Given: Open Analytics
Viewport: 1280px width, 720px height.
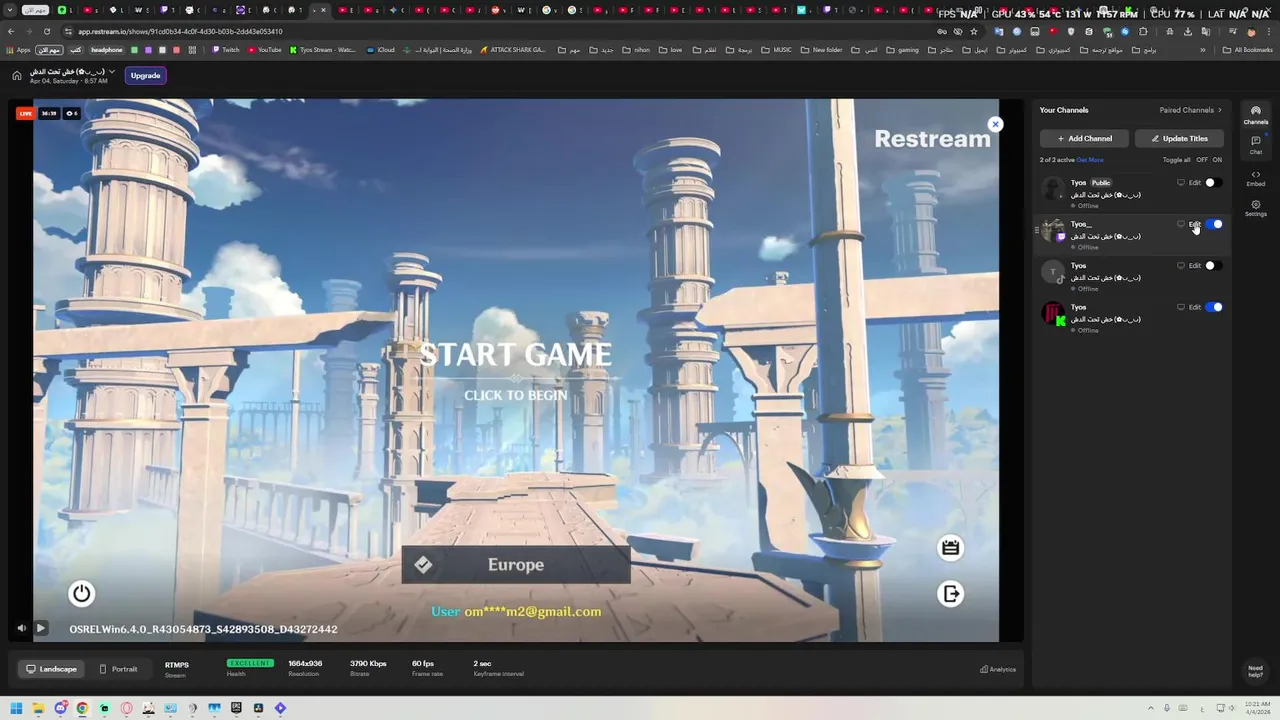Looking at the screenshot, I should pyautogui.click(x=998, y=669).
